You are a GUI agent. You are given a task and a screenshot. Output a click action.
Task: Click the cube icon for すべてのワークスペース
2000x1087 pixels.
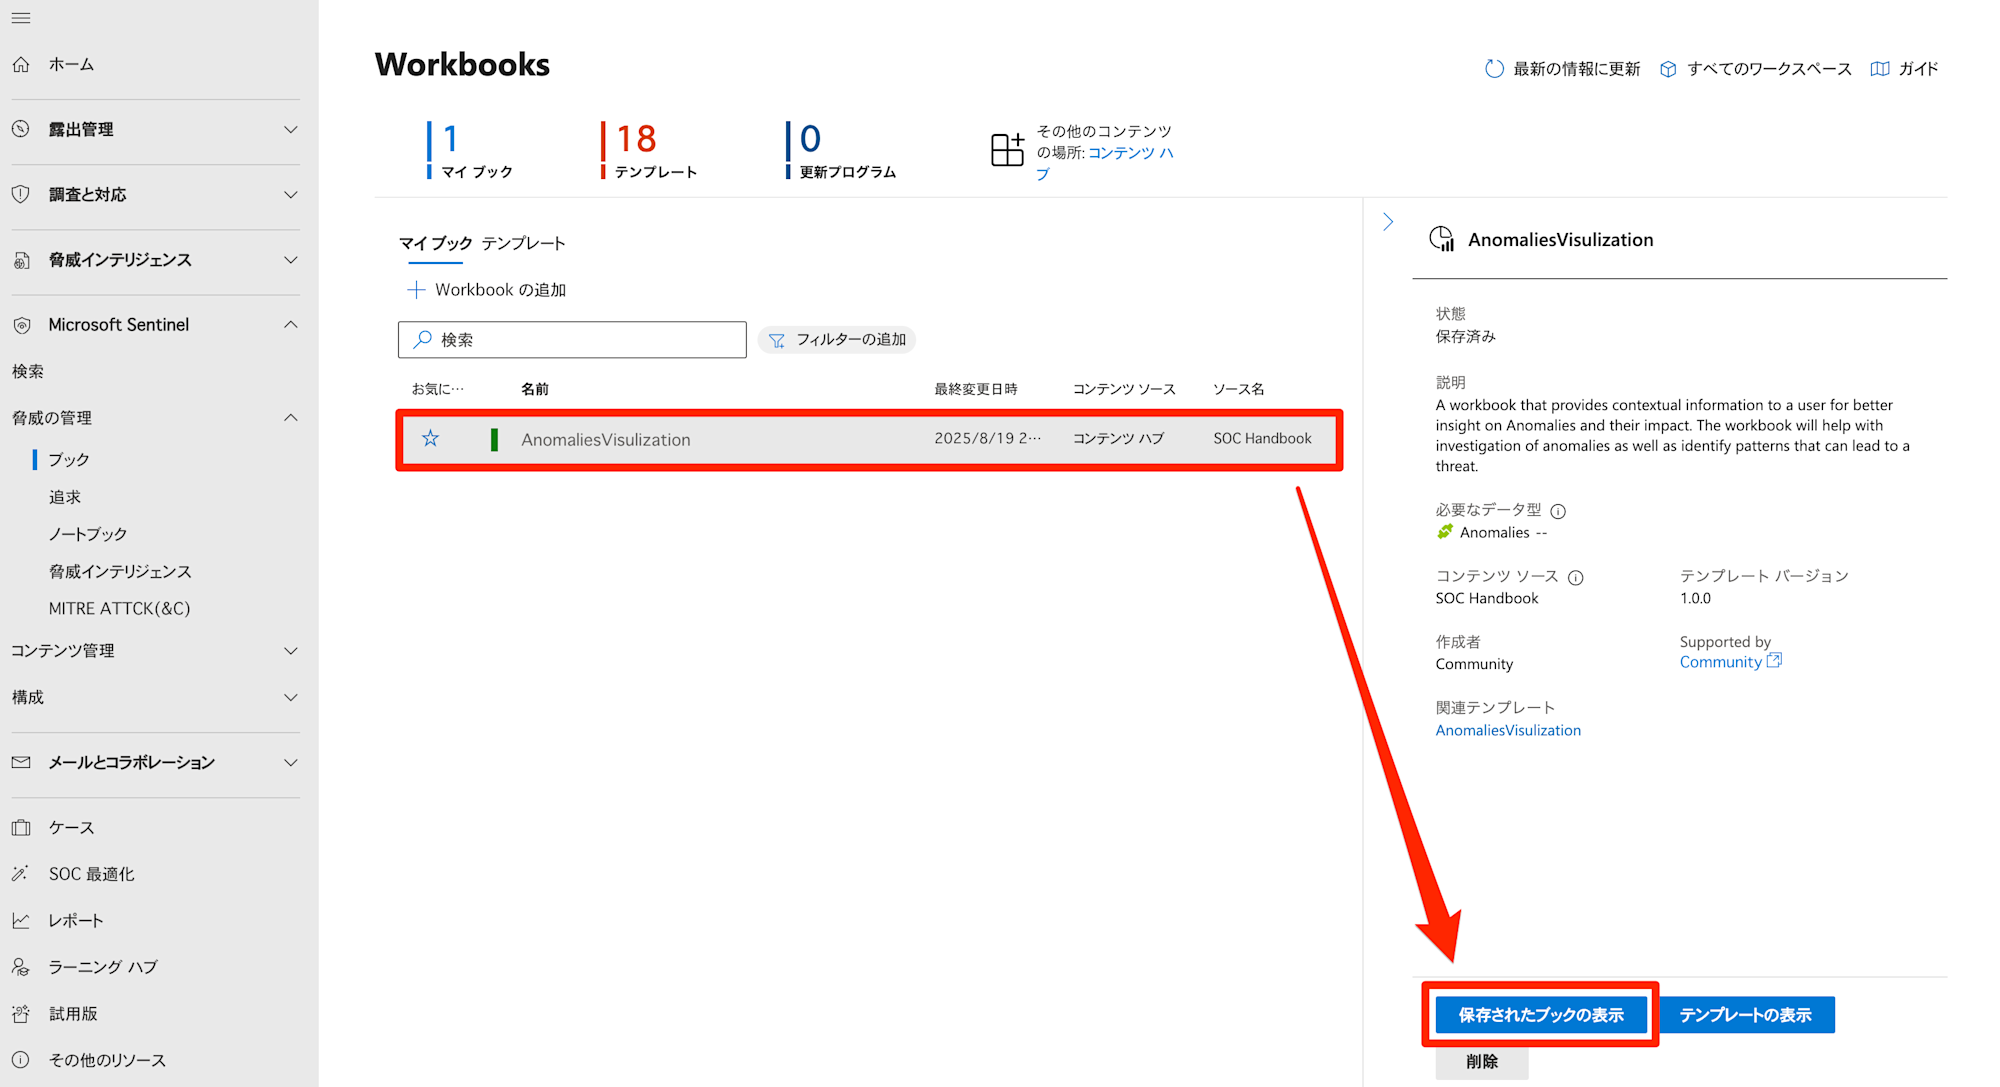coord(1668,69)
